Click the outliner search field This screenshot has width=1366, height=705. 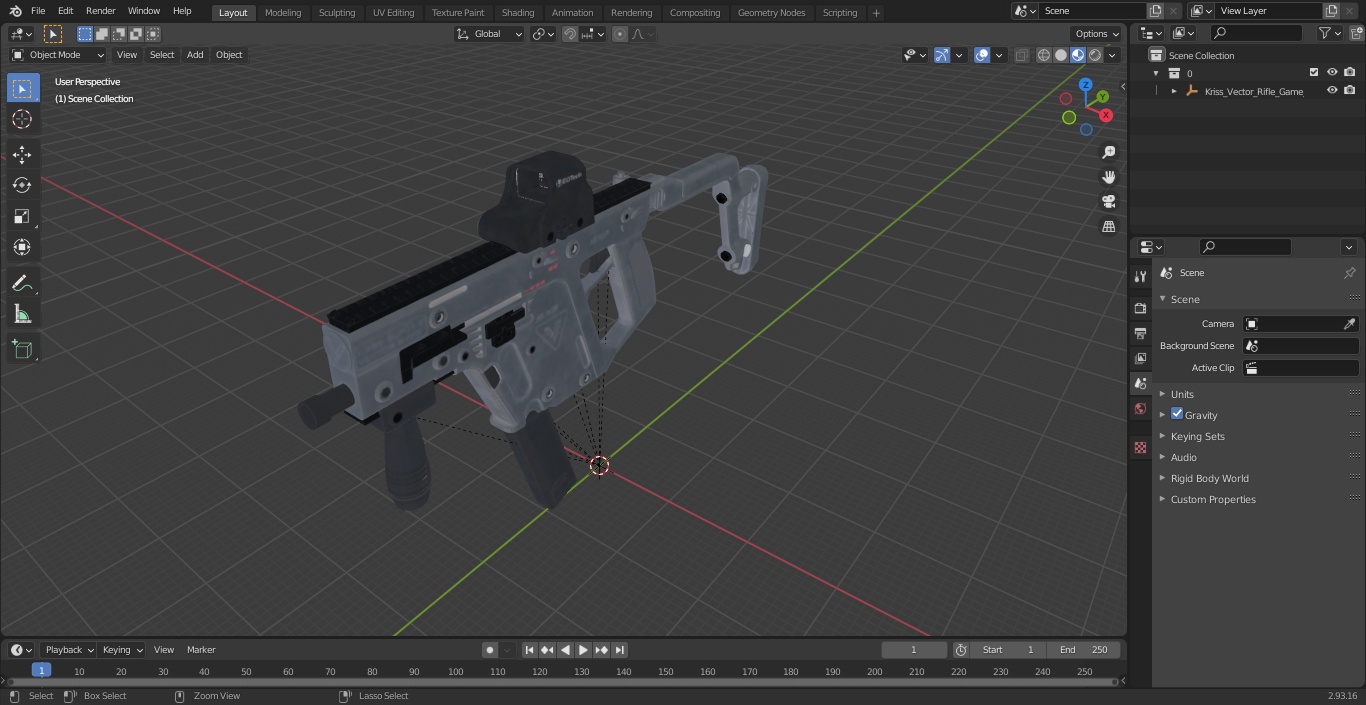(1256, 33)
